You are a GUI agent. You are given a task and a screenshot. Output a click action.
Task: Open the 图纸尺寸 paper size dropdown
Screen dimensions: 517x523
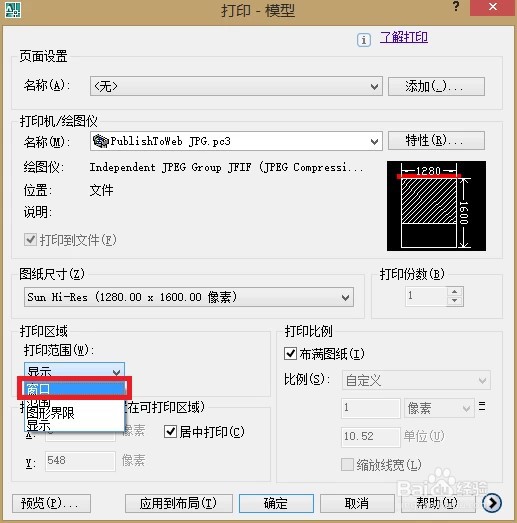[189, 297]
